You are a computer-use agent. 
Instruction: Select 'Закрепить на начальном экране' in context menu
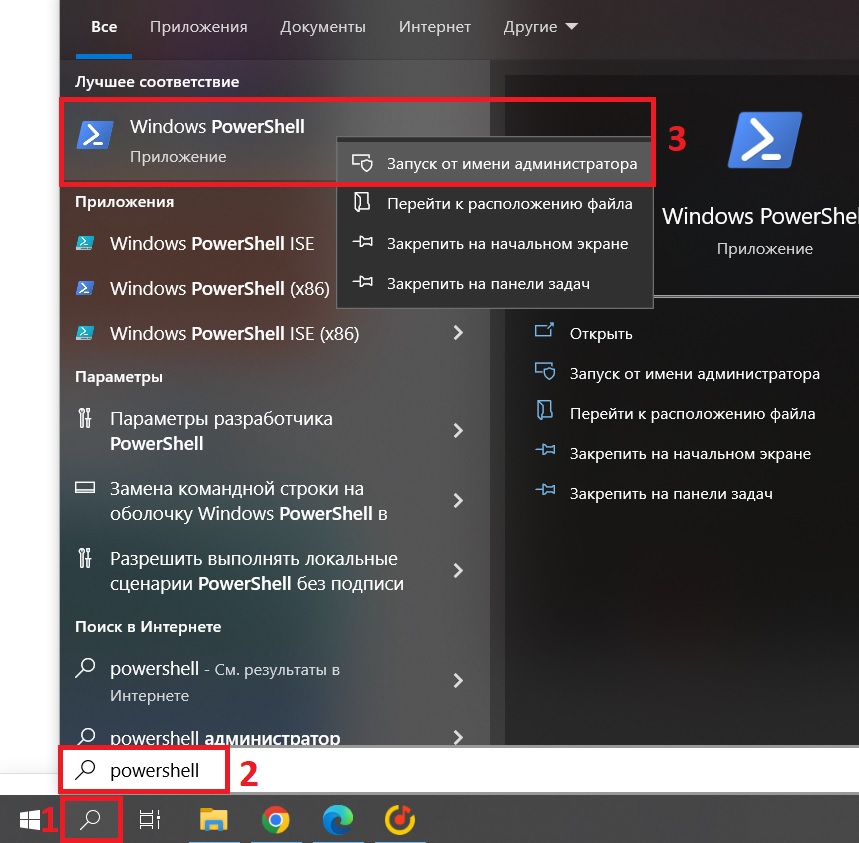tap(495, 243)
